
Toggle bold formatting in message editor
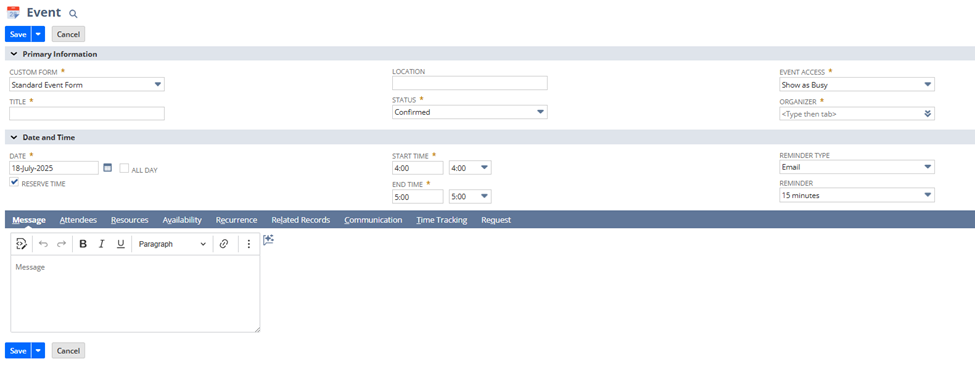(x=83, y=244)
